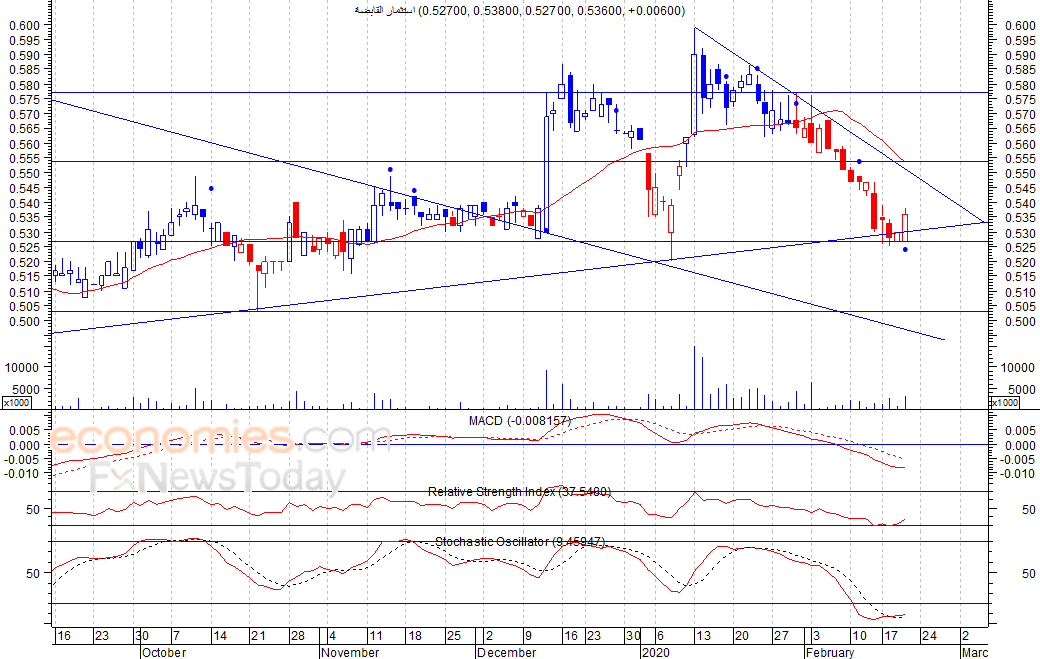Click the 2020 year label on time axis
The height and width of the screenshot is (659, 1040).
tap(655, 652)
